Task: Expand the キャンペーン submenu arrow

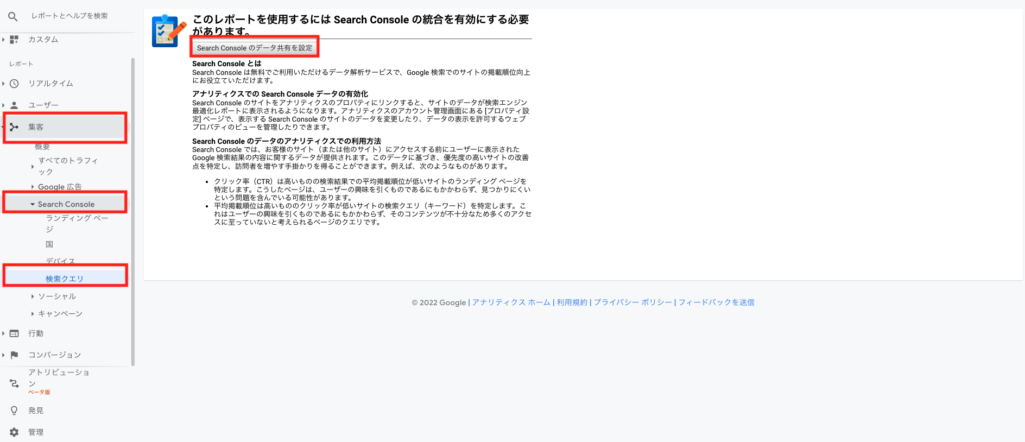Action: (x=33, y=314)
